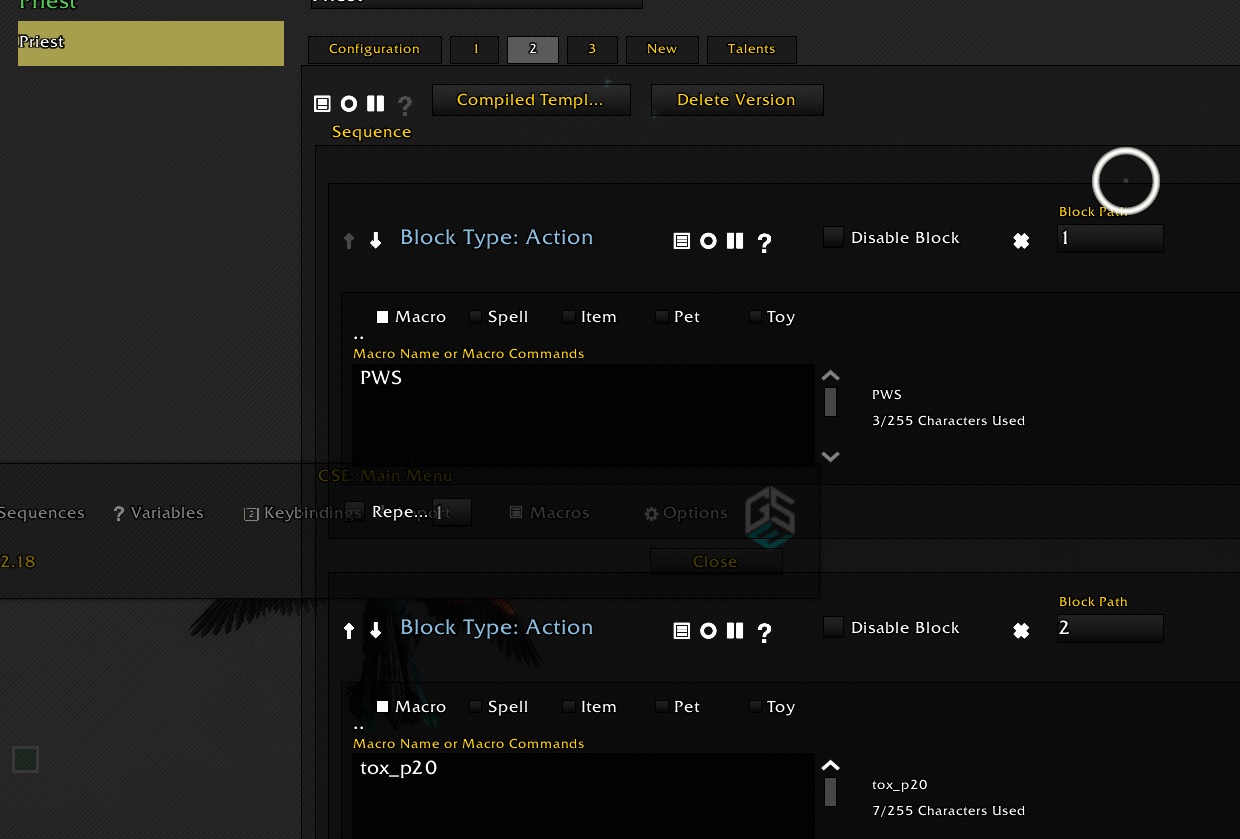Open Variables in GSE Main Menu
This screenshot has width=1240, height=839.
click(x=158, y=513)
